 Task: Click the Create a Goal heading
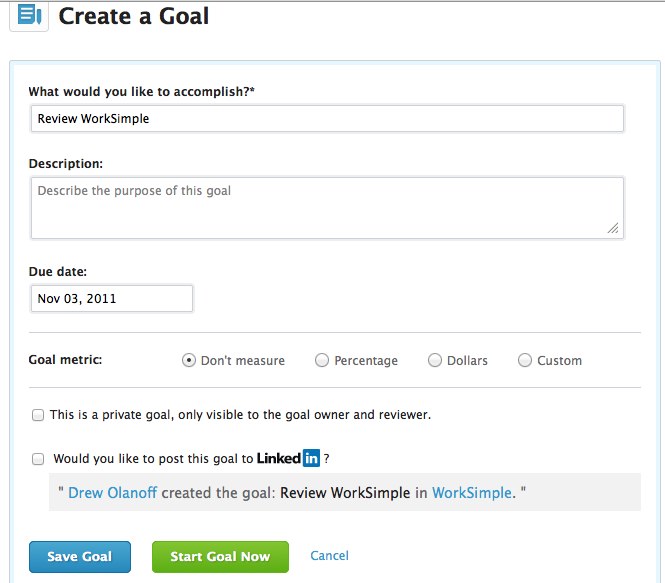[134, 16]
